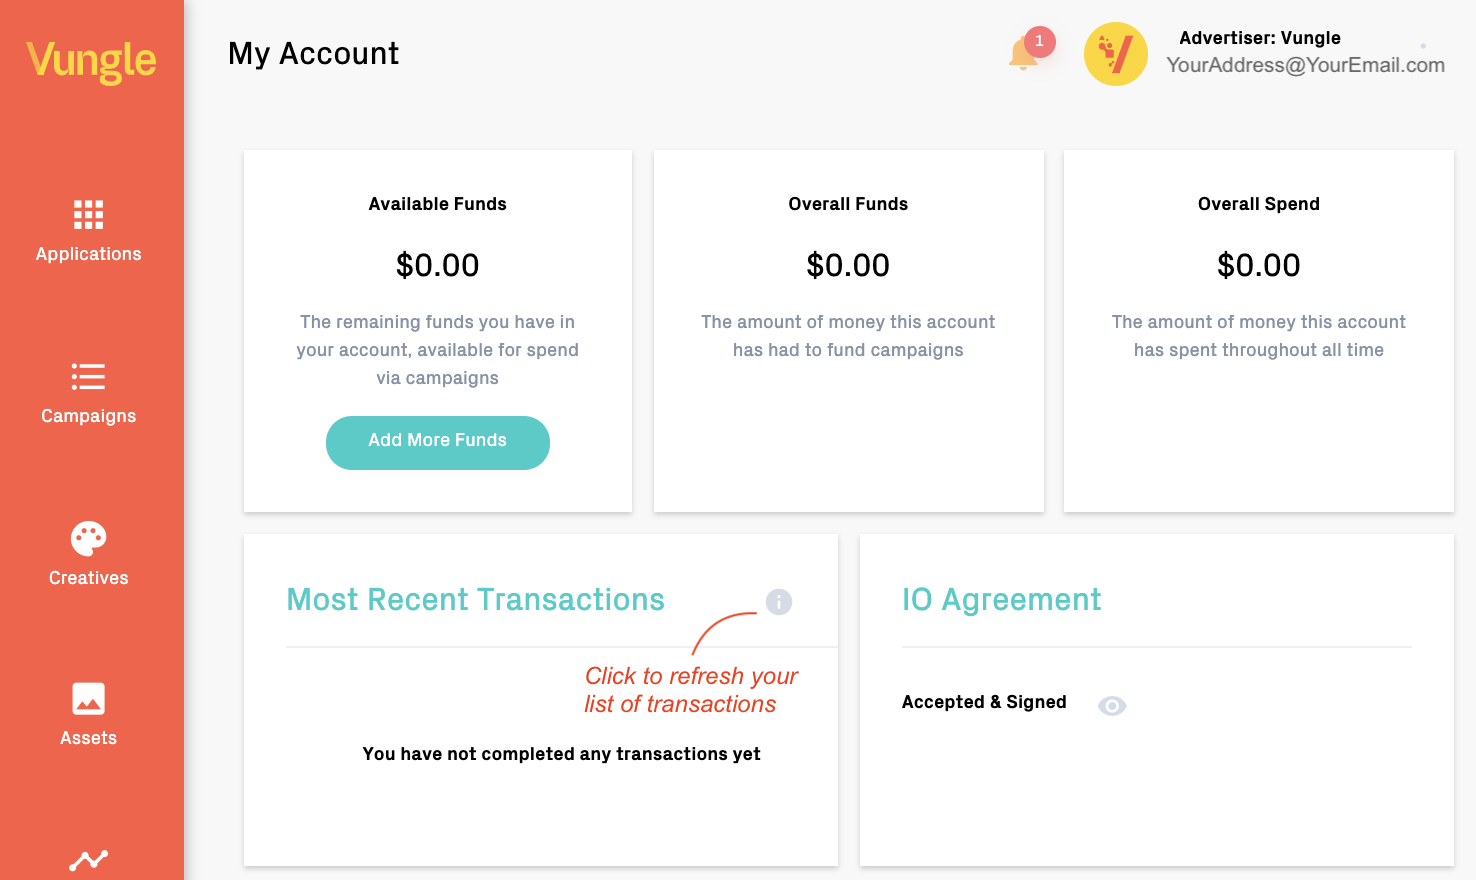Refresh transactions via the info icon
The width and height of the screenshot is (1476, 880).
click(779, 602)
